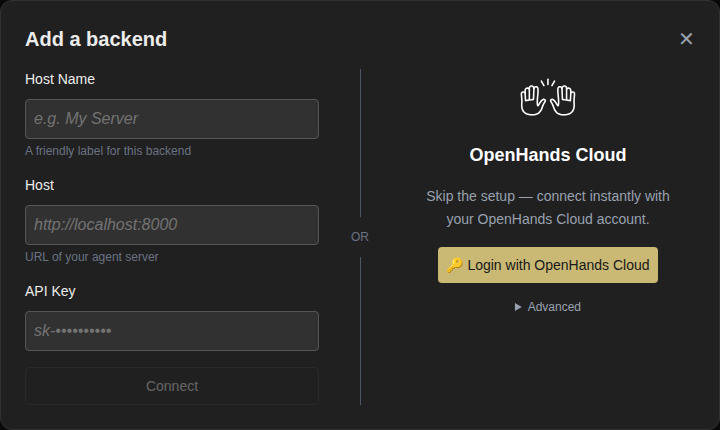The width and height of the screenshot is (720, 430).
Task: Close the Add a backend dialog
Action: [686, 39]
